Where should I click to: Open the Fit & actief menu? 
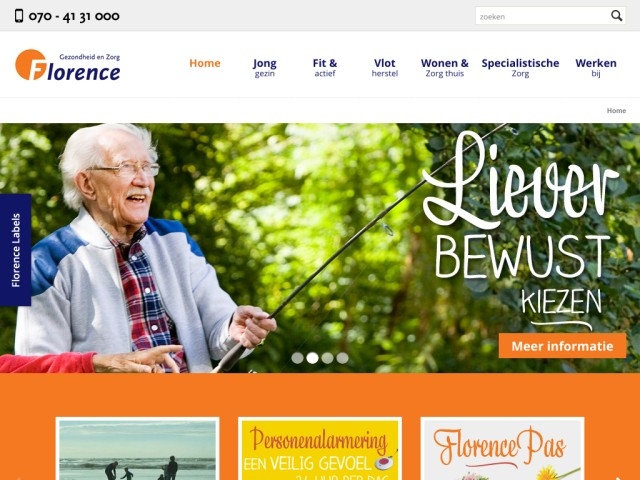[325, 68]
